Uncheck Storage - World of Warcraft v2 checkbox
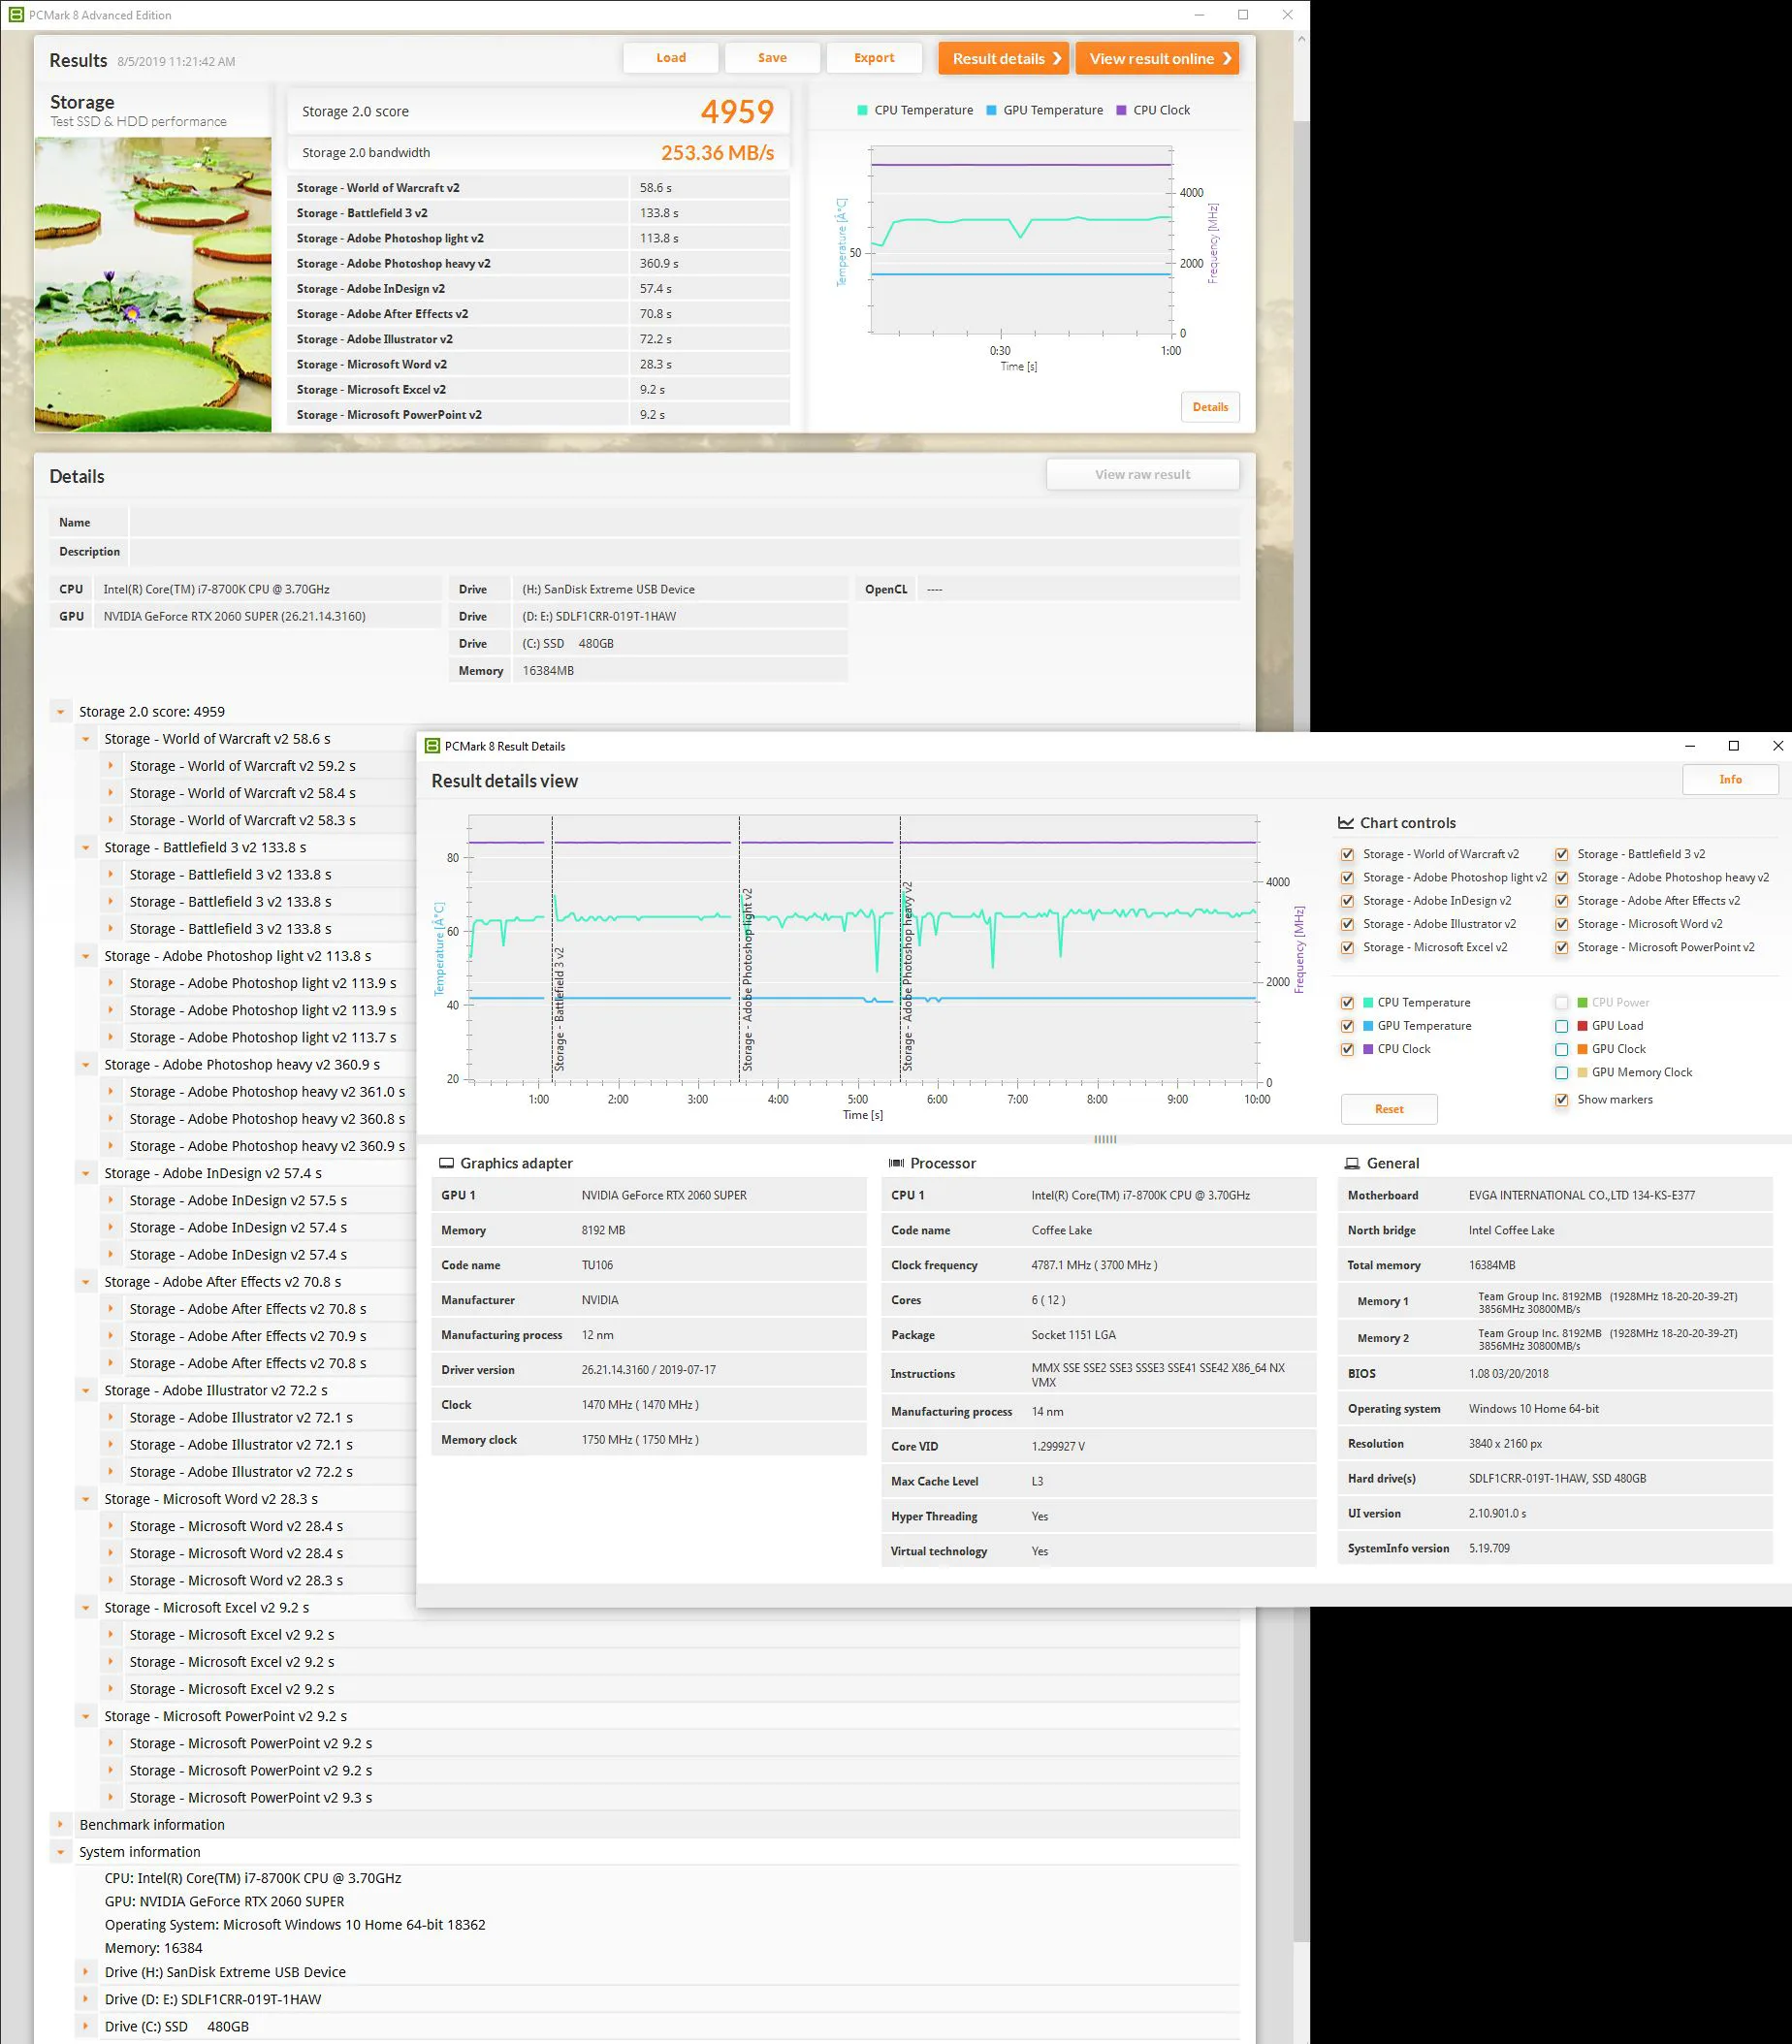 1347,854
